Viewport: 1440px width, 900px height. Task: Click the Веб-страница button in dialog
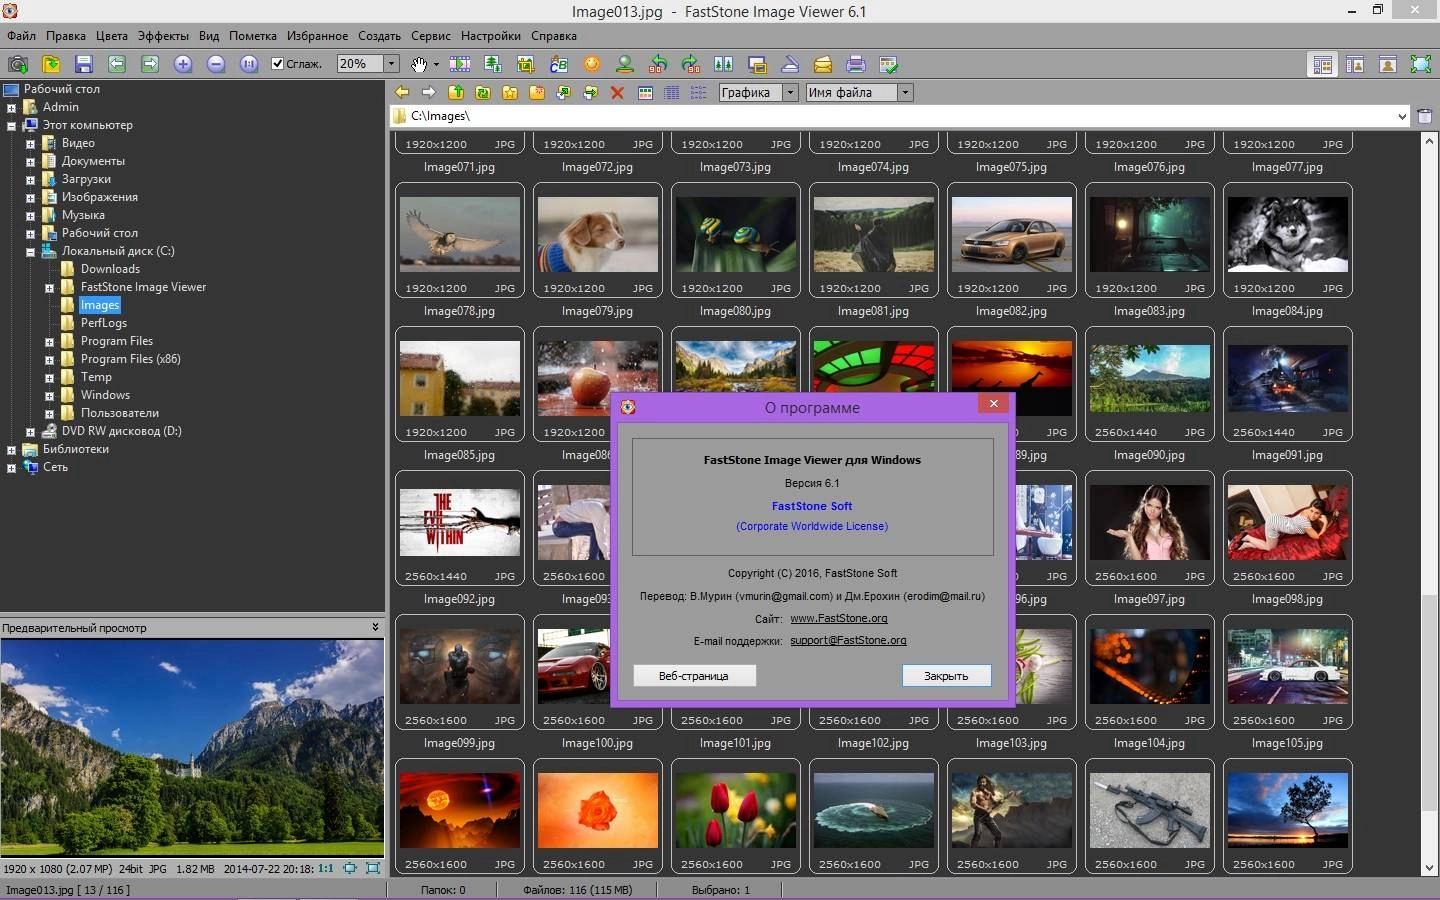(x=694, y=676)
